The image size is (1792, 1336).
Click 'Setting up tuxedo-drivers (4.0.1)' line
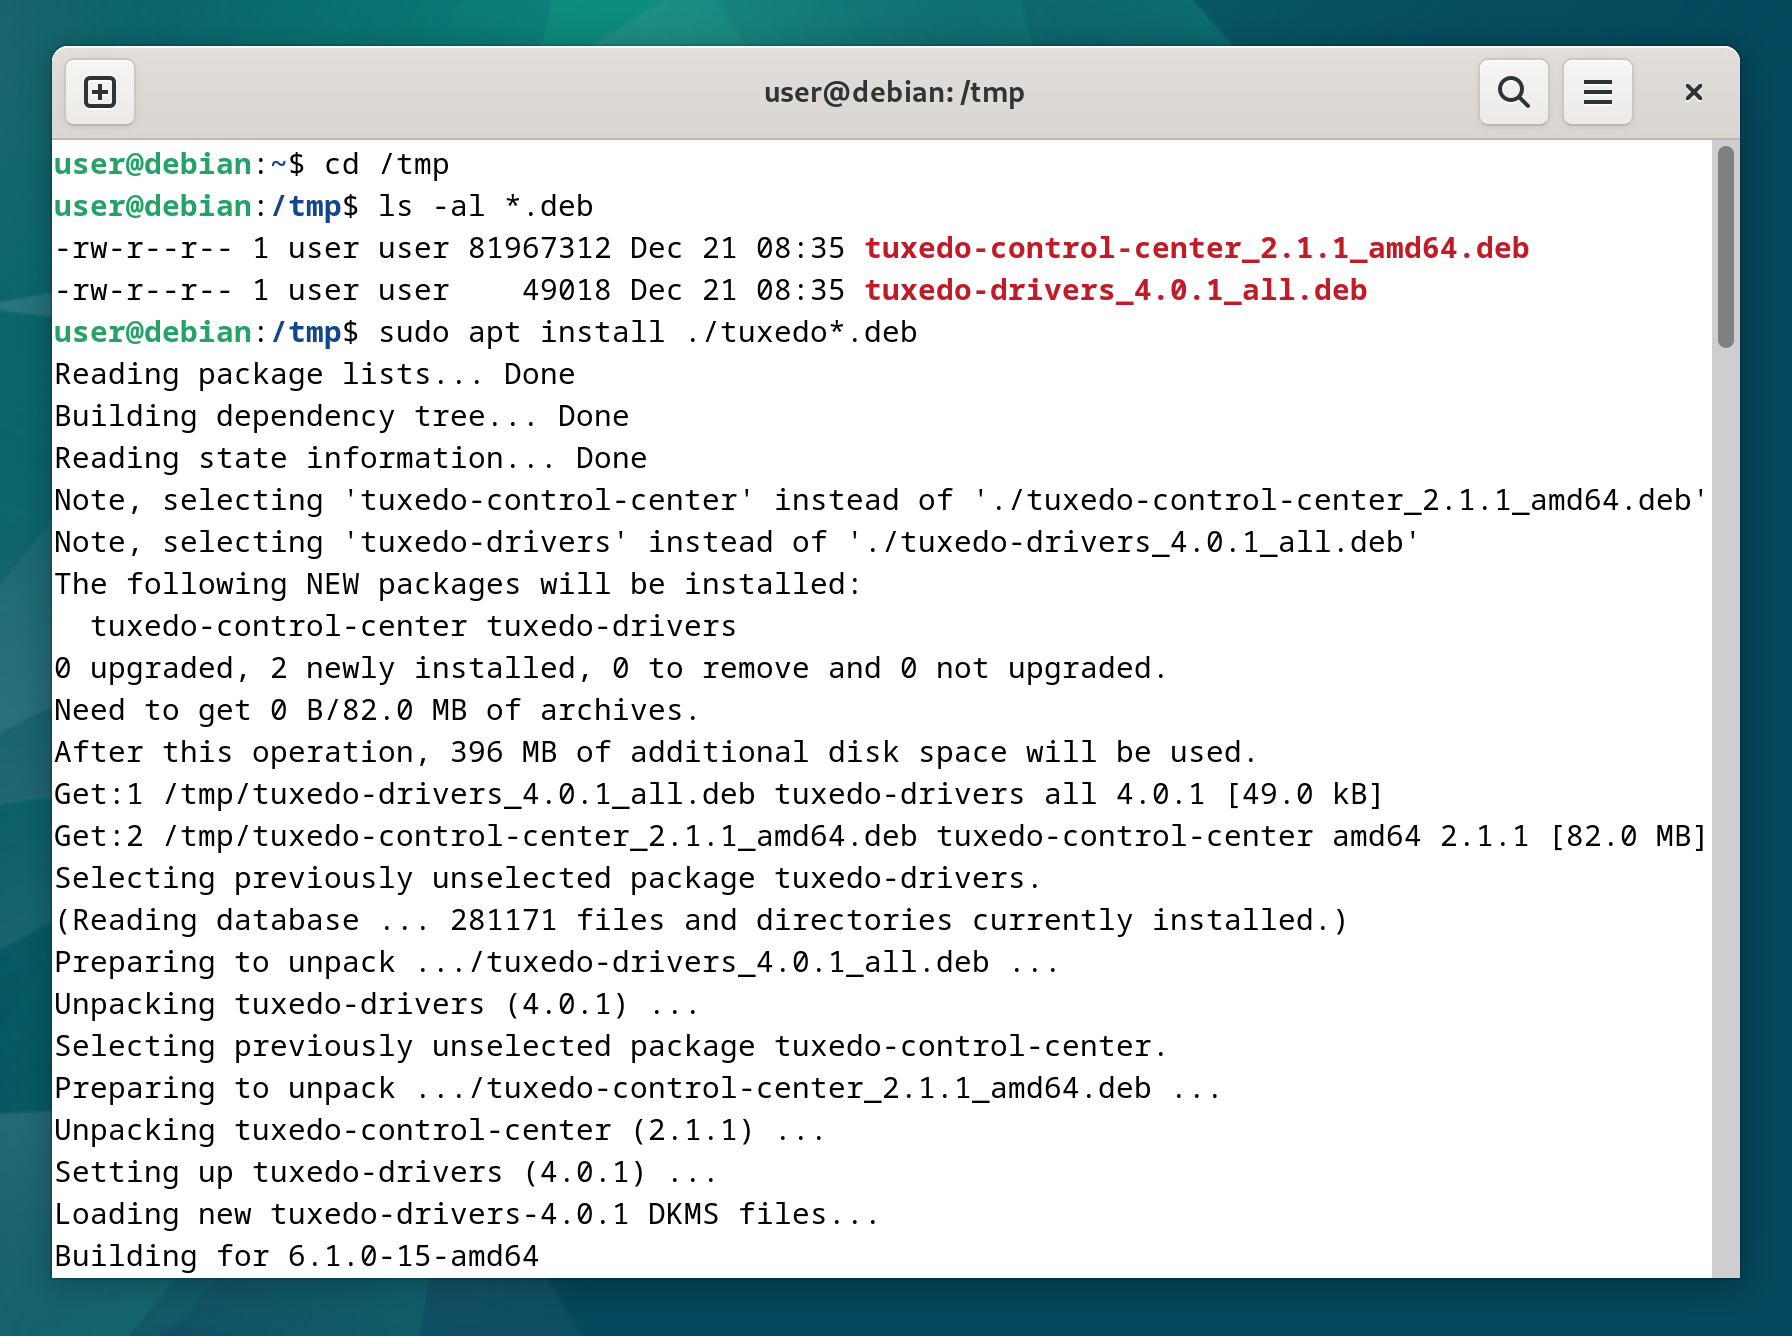click(x=386, y=1172)
